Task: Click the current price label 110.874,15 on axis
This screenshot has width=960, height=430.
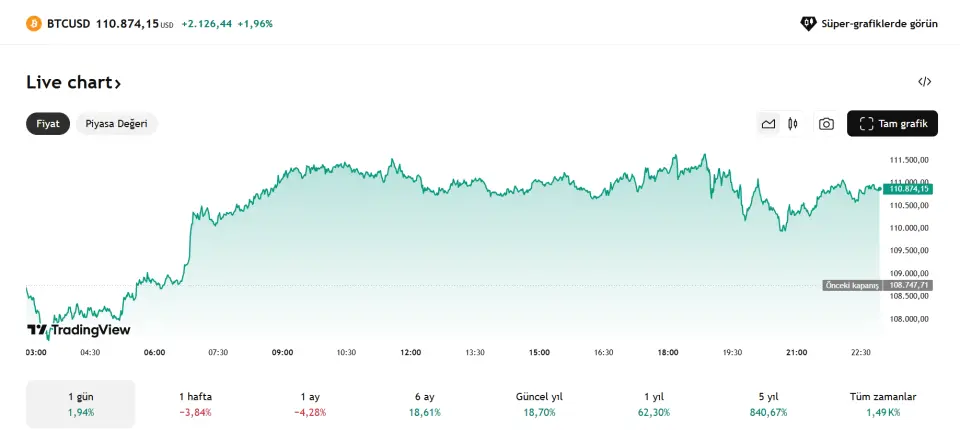Action: point(909,188)
